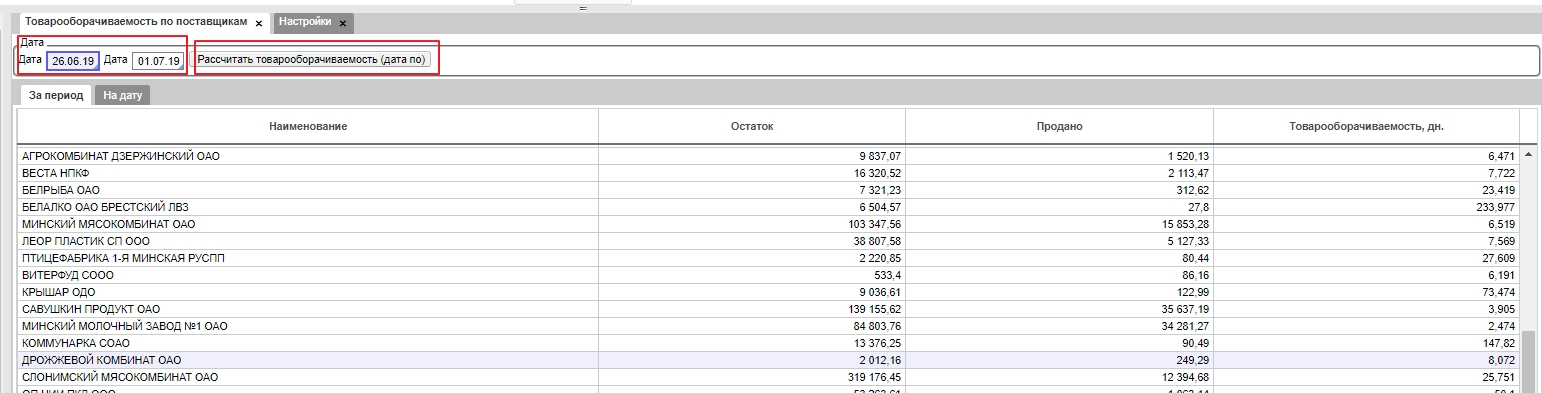Click the table scrollbar up arrow
Viewport: 1542px width, 393px height.
click(x=1528, y=156)
